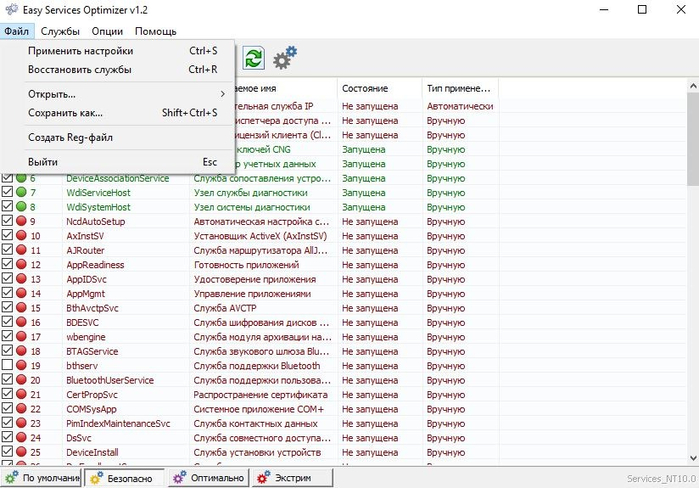Screen dimensions: 699x488
Task: Toggle checkbox for NcdAutoSetup service
Action: 7,221
